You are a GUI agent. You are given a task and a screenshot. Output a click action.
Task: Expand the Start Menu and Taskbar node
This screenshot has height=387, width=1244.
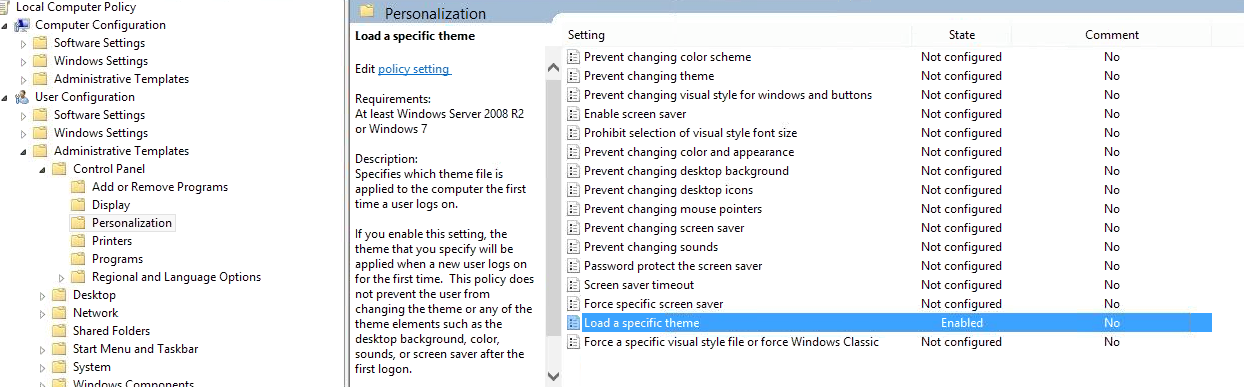[x=43, y=349]
